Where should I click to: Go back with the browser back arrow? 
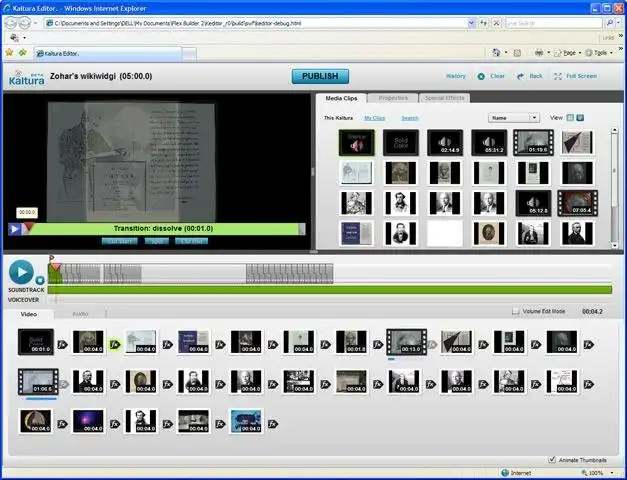click(x=11, y=23)
